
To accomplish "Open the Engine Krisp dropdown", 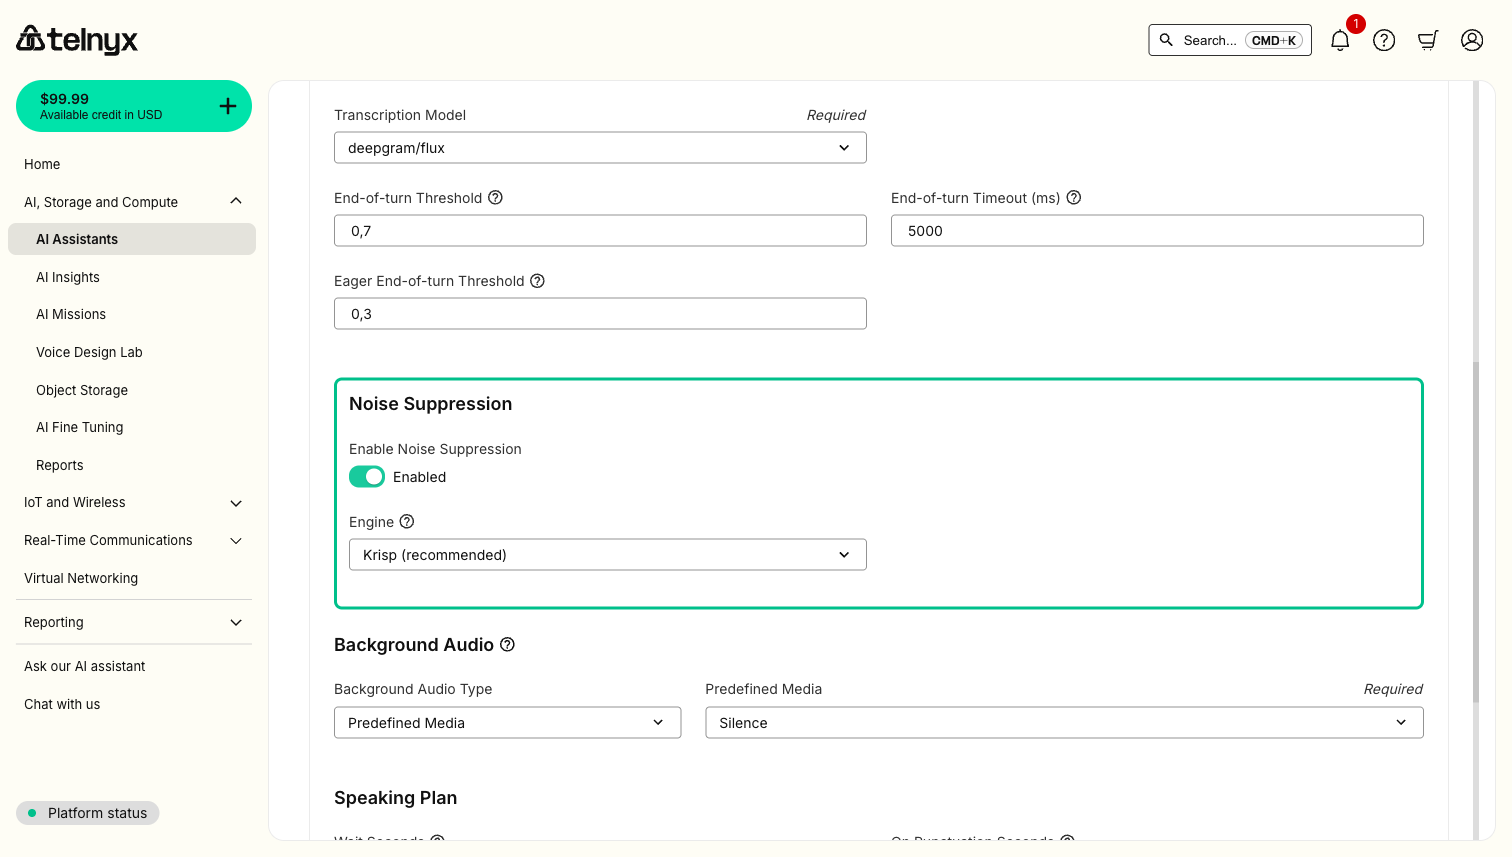I will pos(608,555).
